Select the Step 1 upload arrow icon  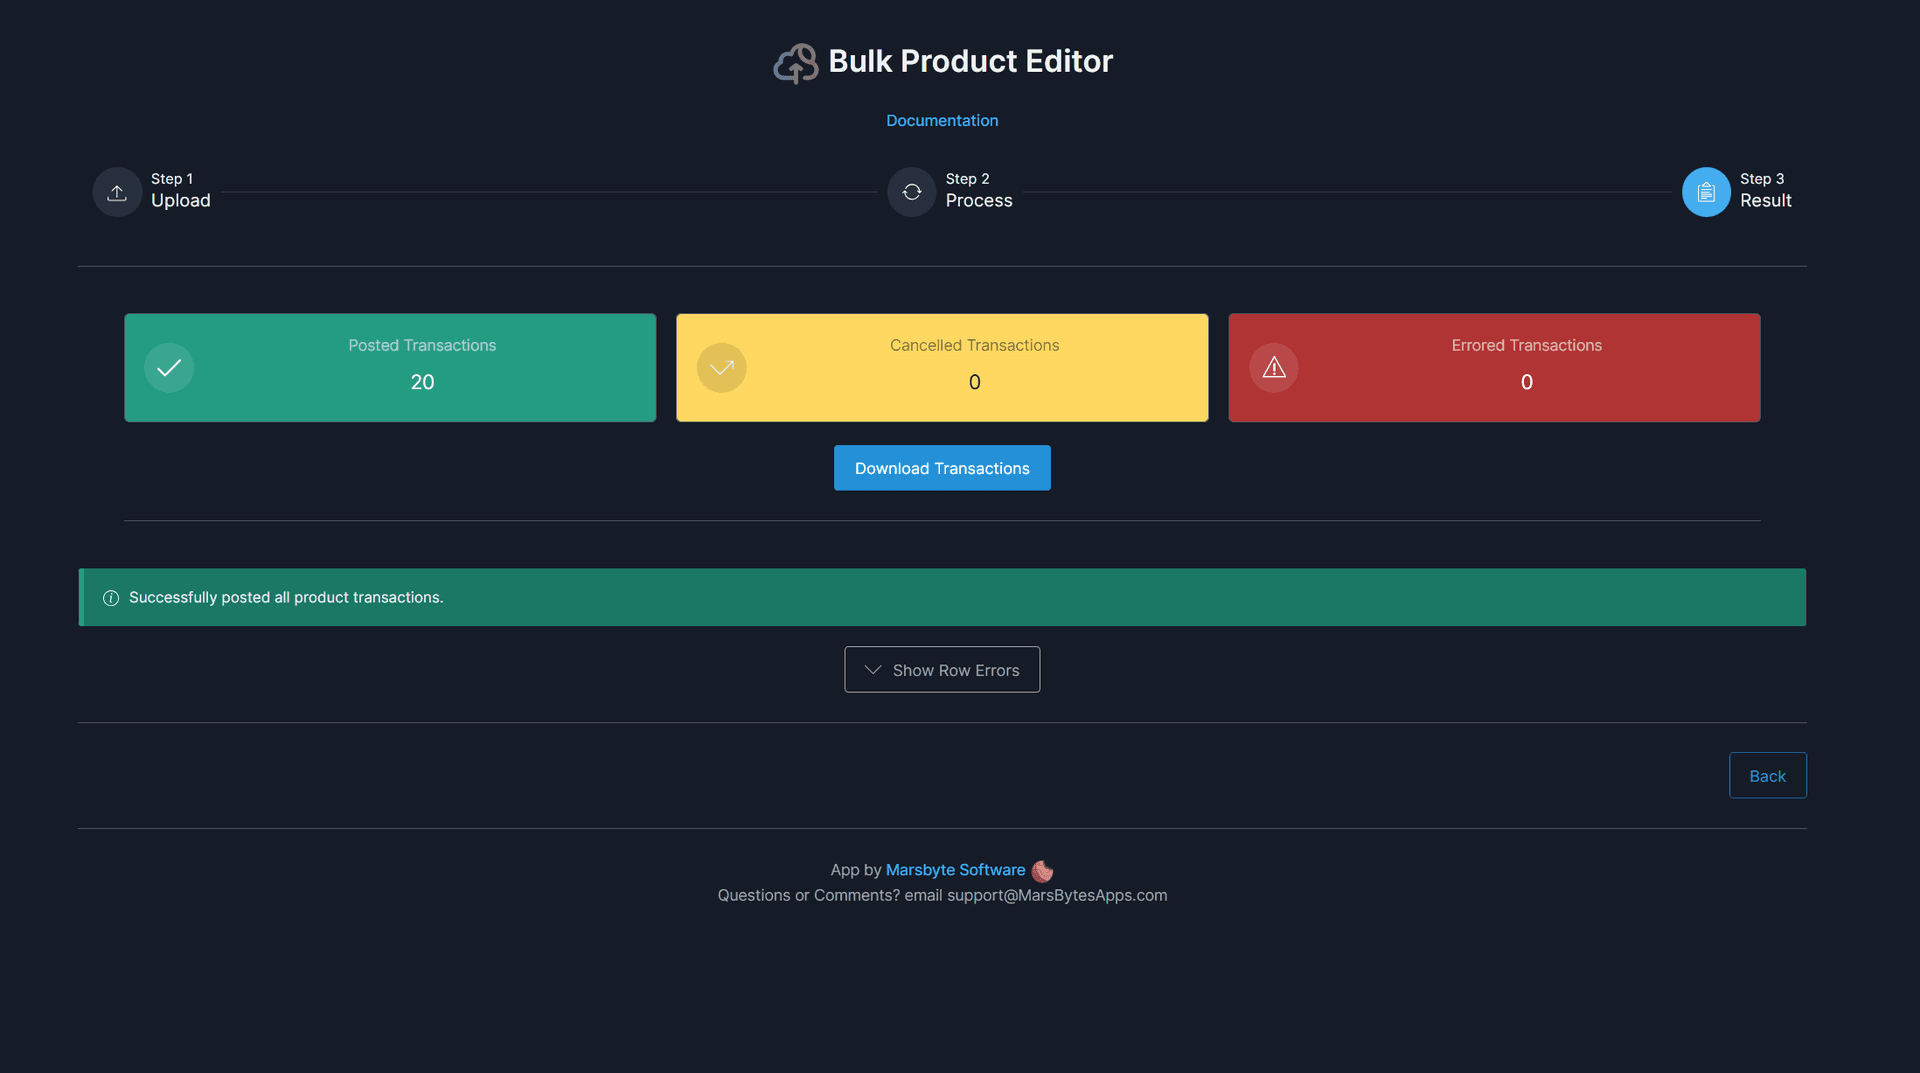click(117, 192)
